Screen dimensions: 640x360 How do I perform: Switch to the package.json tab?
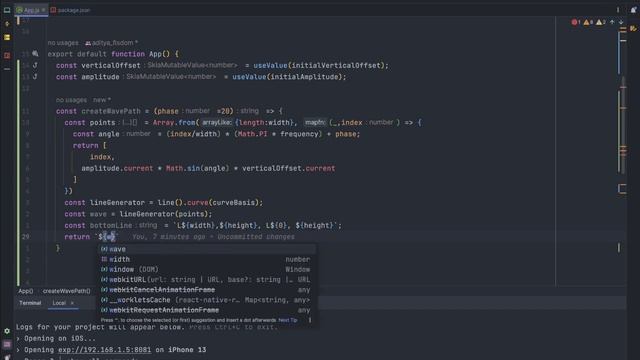70,10
